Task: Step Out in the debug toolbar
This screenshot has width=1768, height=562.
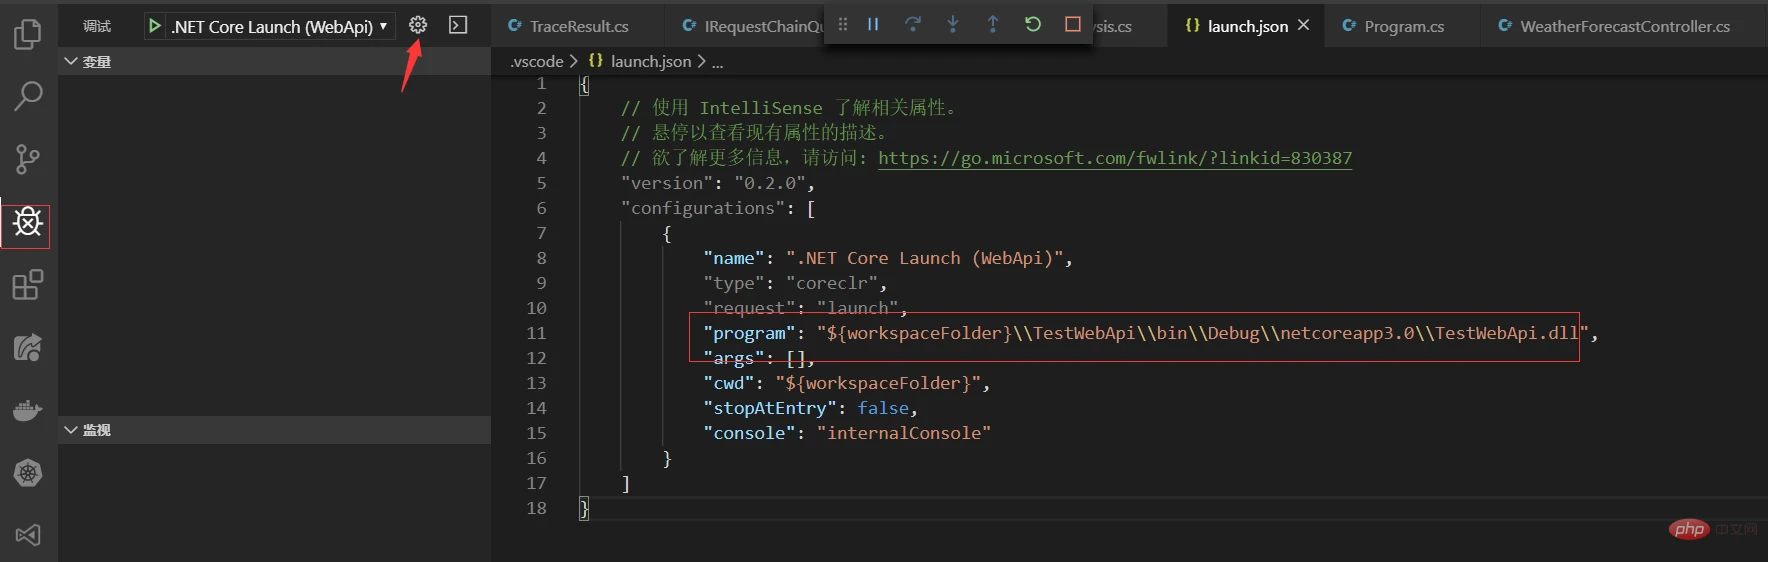Action: 993,24
